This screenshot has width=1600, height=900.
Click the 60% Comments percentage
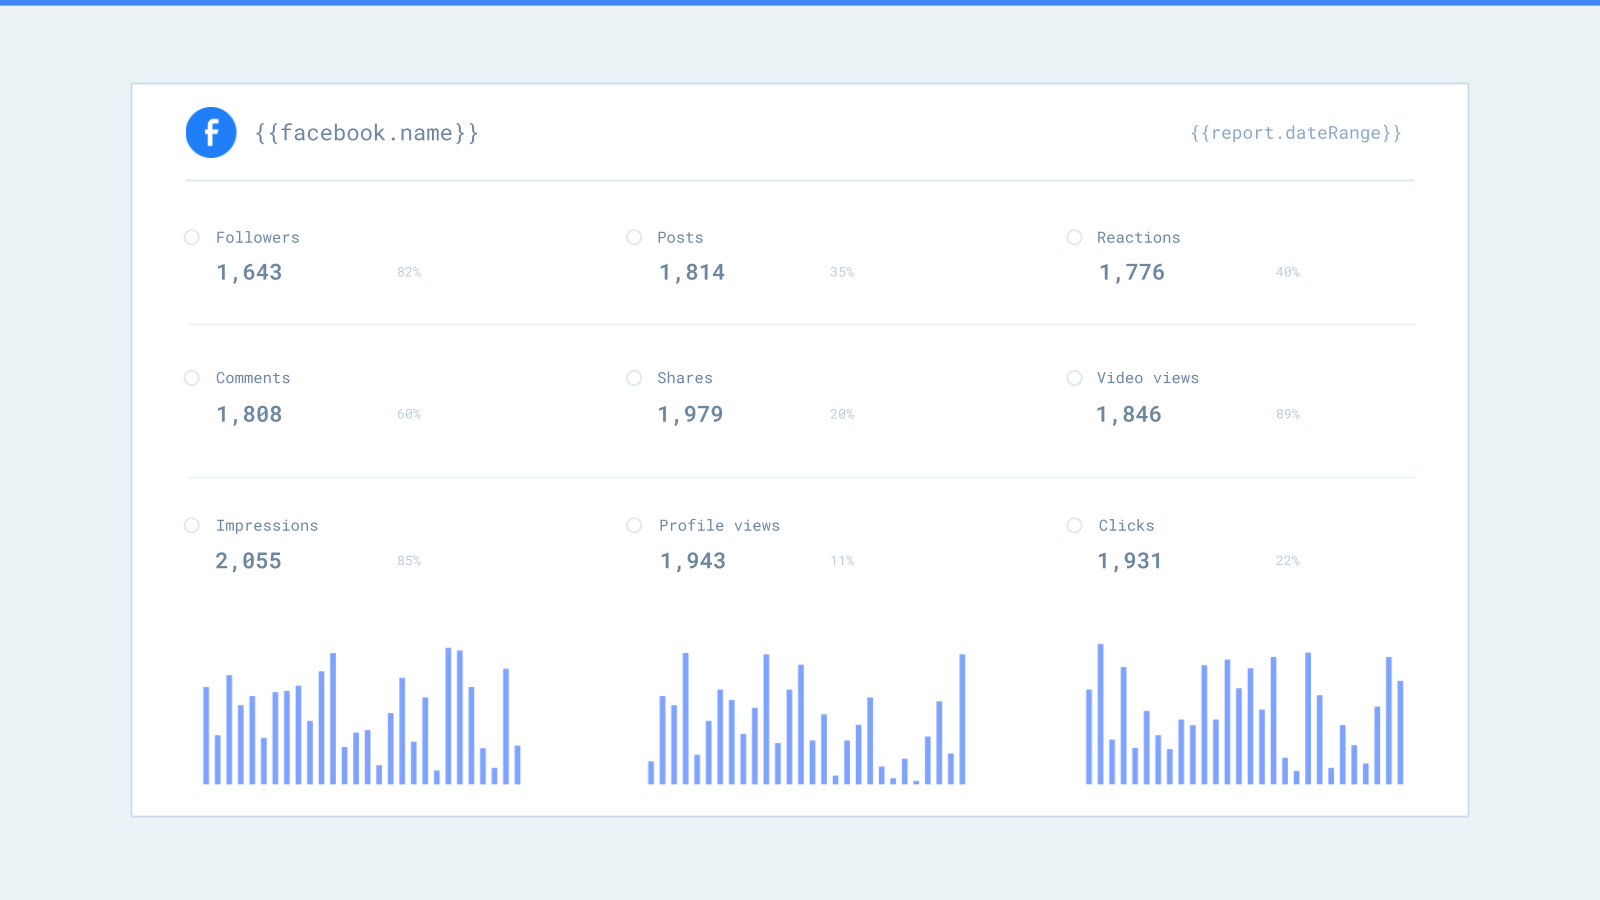[x=409, y=414]
